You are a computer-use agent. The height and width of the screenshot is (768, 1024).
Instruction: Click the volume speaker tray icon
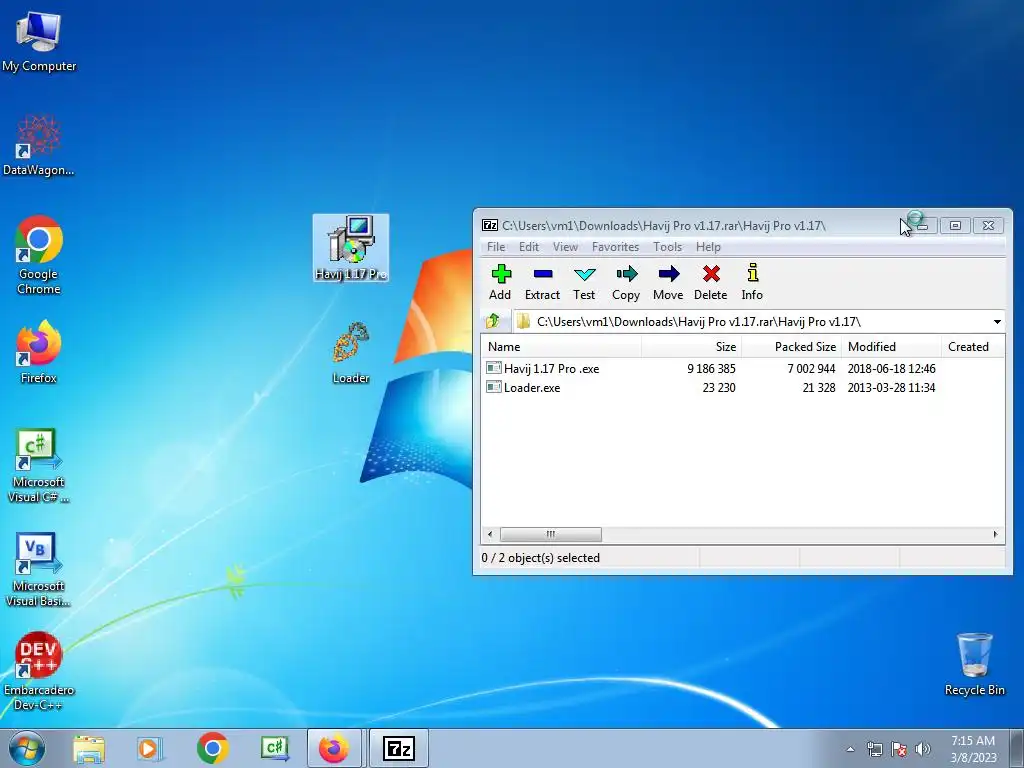click(923, 749)
